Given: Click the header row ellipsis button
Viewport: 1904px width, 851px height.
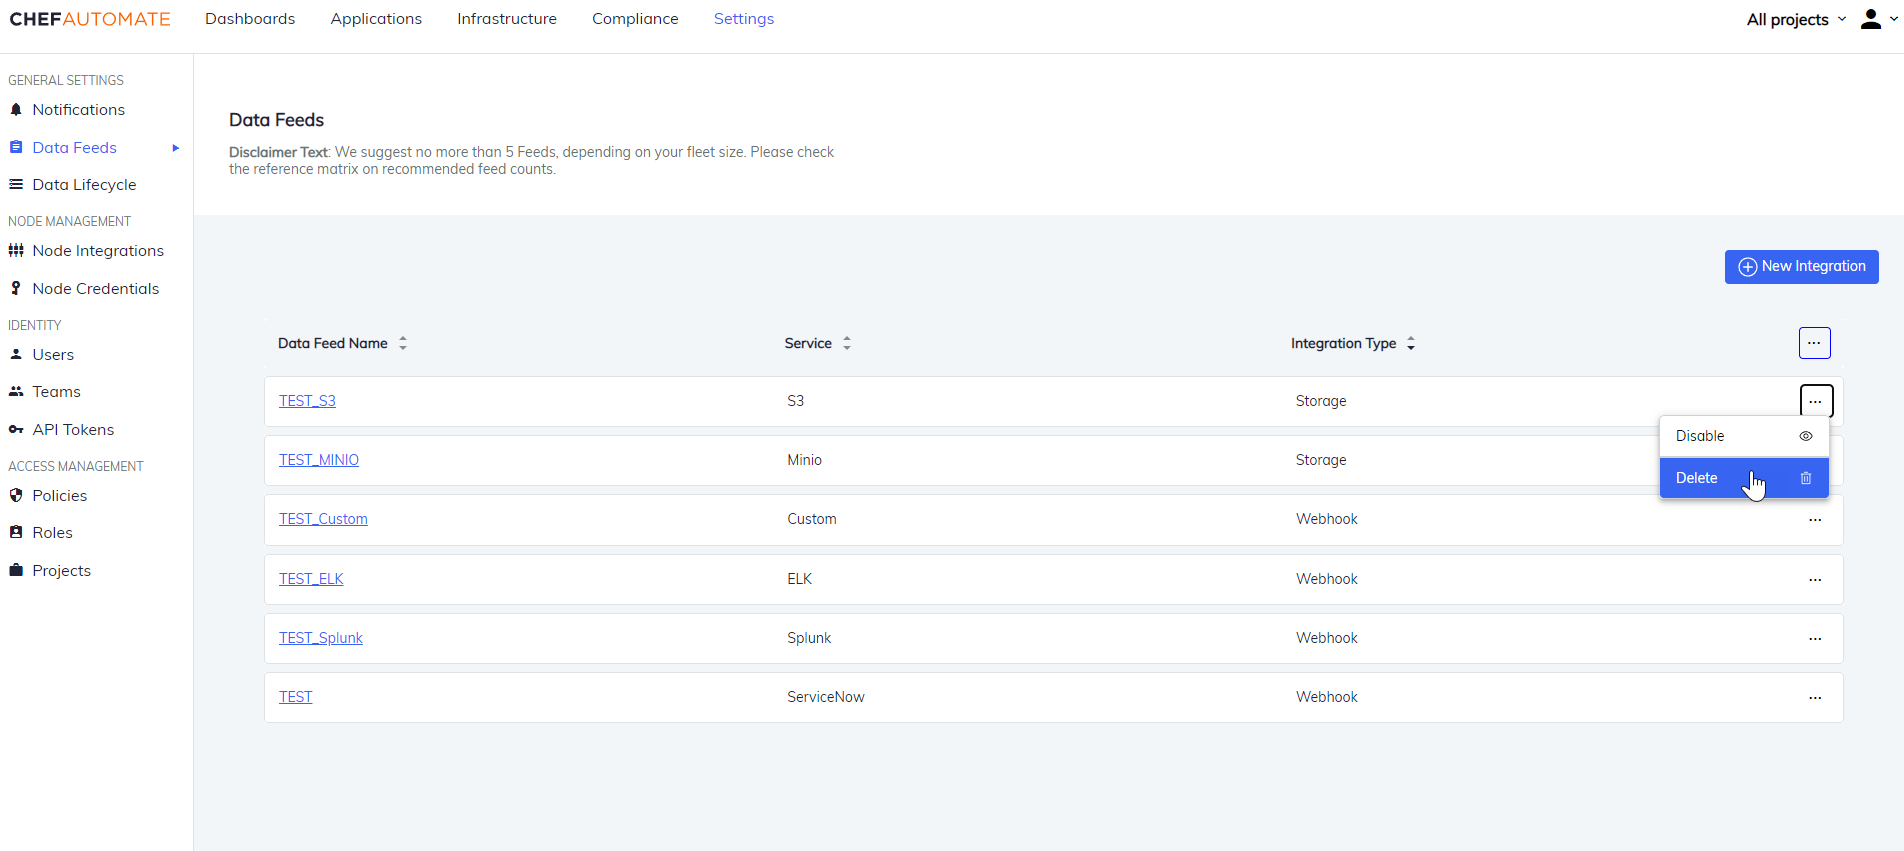Looking at the screenshot, I should (x=1814, y=343).
